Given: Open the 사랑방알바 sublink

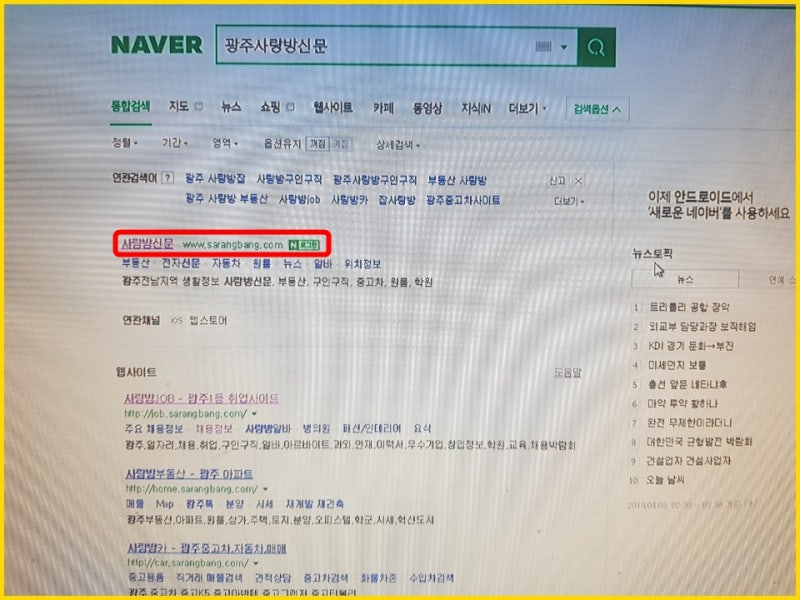Looking at the screenshot, I should point(268,429).
